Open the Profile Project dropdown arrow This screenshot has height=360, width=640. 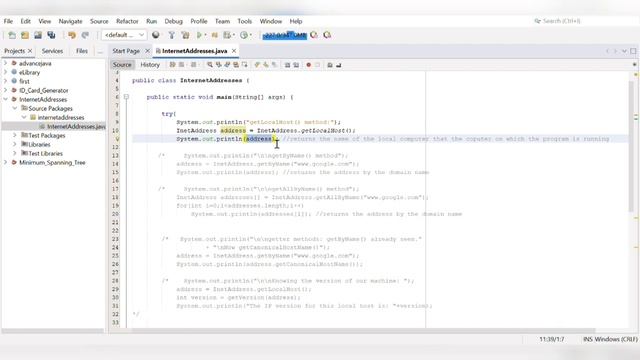234,35
